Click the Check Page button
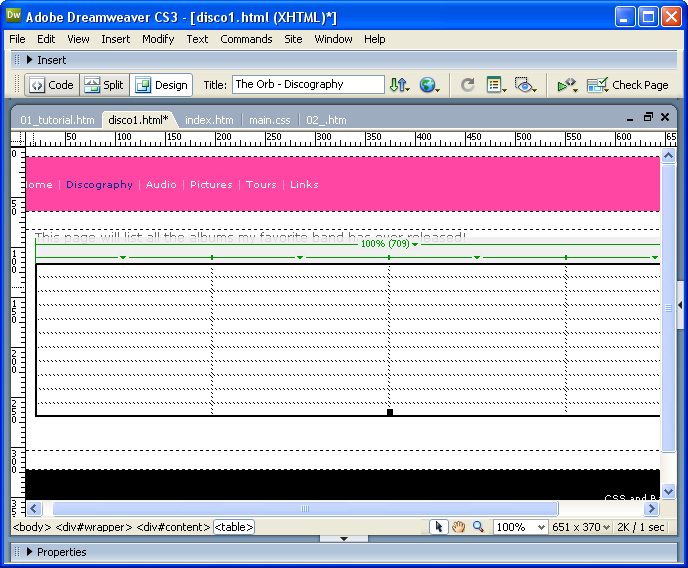The width and height of the screenshot is (688, 568). 628,85
